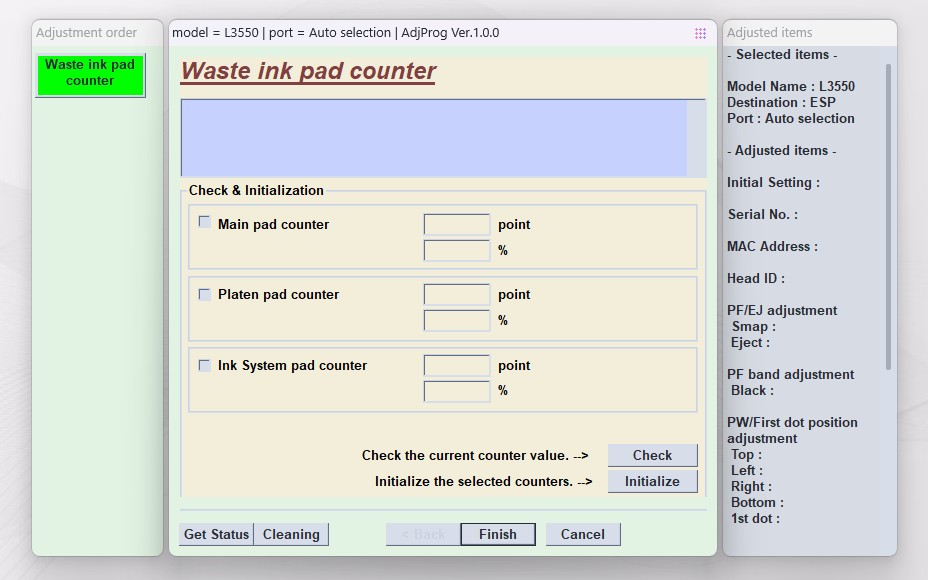Focus the Platen pad counter point field

[456, 294]
